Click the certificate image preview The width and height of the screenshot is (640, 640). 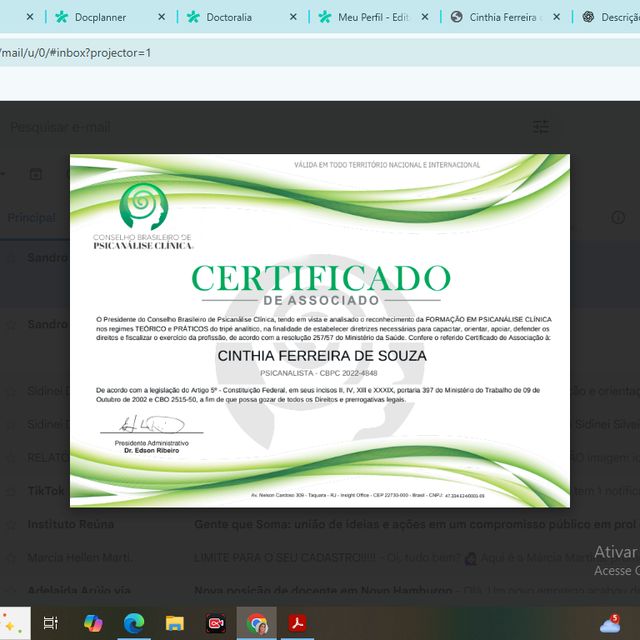320,331
